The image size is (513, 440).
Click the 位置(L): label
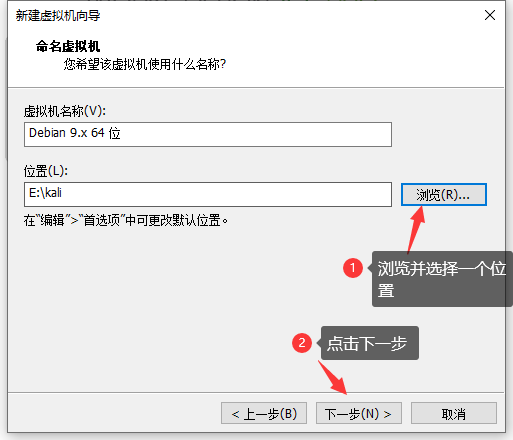click(46, 171)
